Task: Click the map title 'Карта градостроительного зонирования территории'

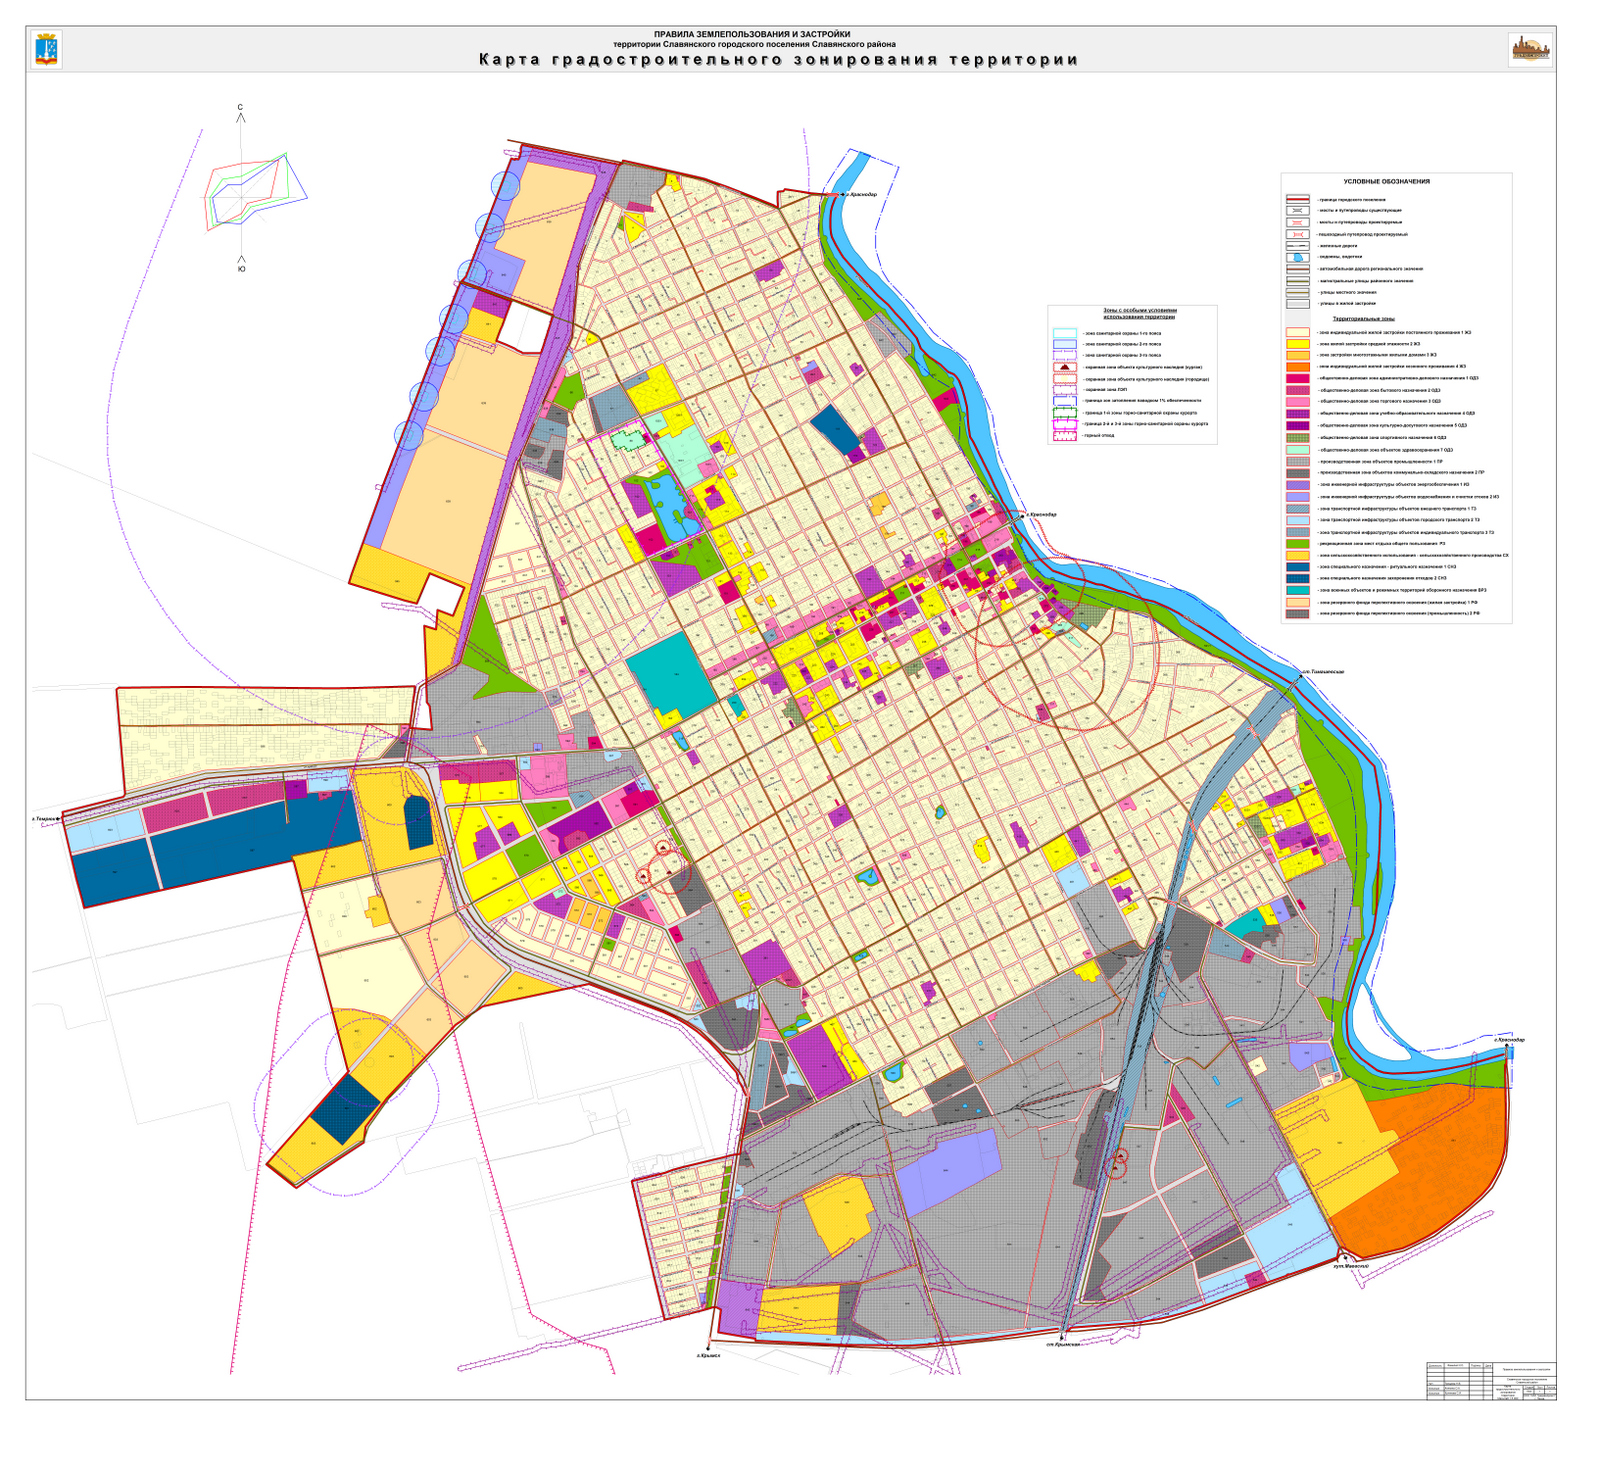Action: [778, 59]
